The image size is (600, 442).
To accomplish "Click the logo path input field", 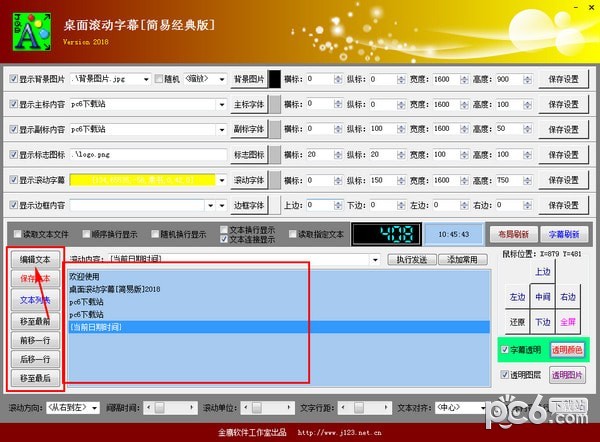I will (148, 155).
